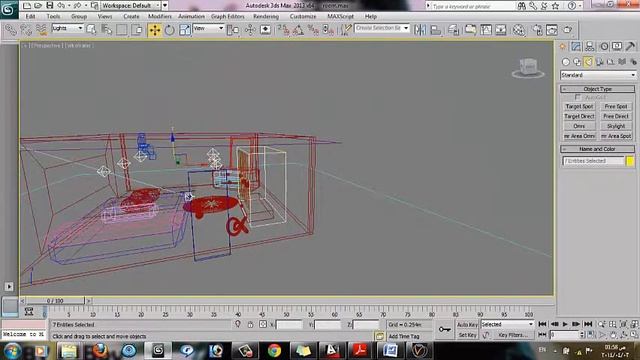Screen dimensions: 640x360
Task: Open the View reference coordinate dropdown
Action: click(209, 28)
